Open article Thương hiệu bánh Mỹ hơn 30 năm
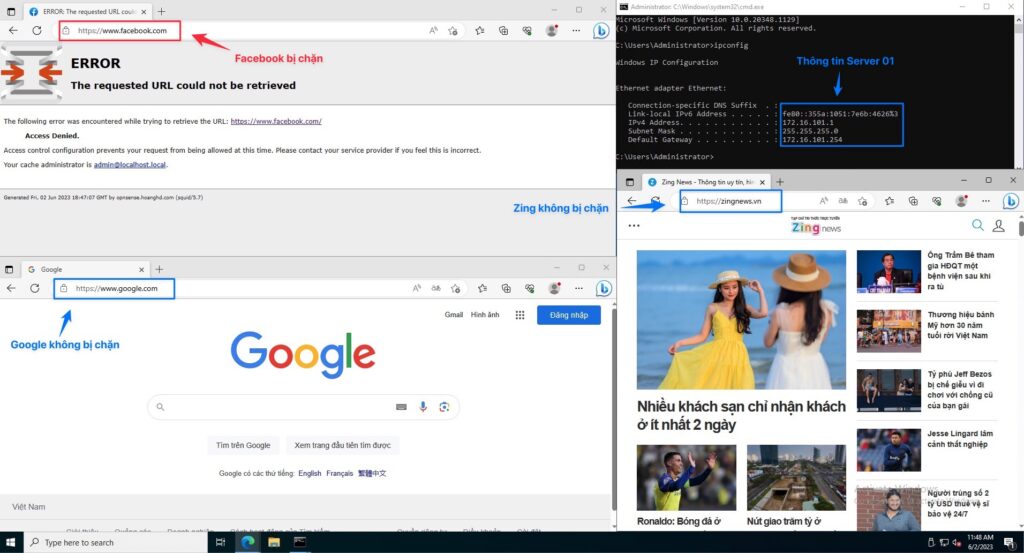 point(961,324)
